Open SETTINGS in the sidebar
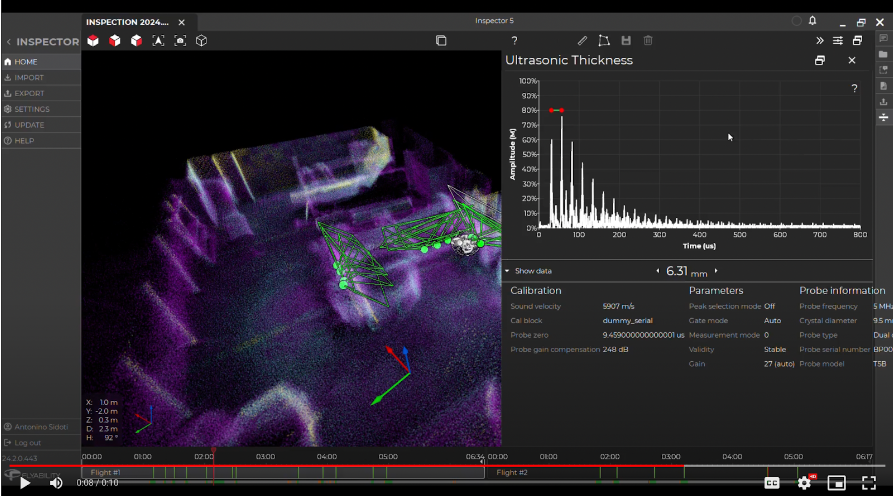The width and height of the screenshot is (893, 496). click(x=41, y=109)
